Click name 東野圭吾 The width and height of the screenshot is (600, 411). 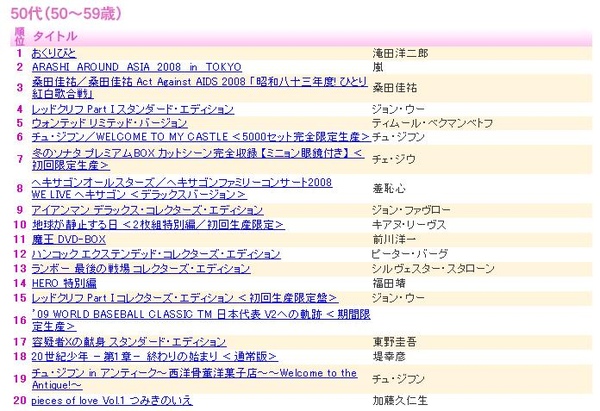395,341
